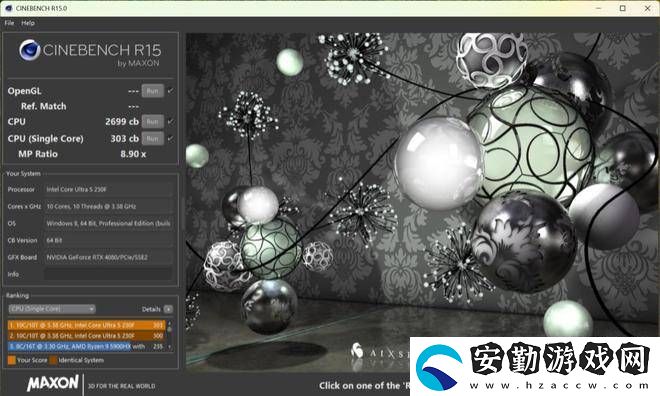Run the CPU benchmark
This screenshot has width=660, height=396.
coord(152,122)
